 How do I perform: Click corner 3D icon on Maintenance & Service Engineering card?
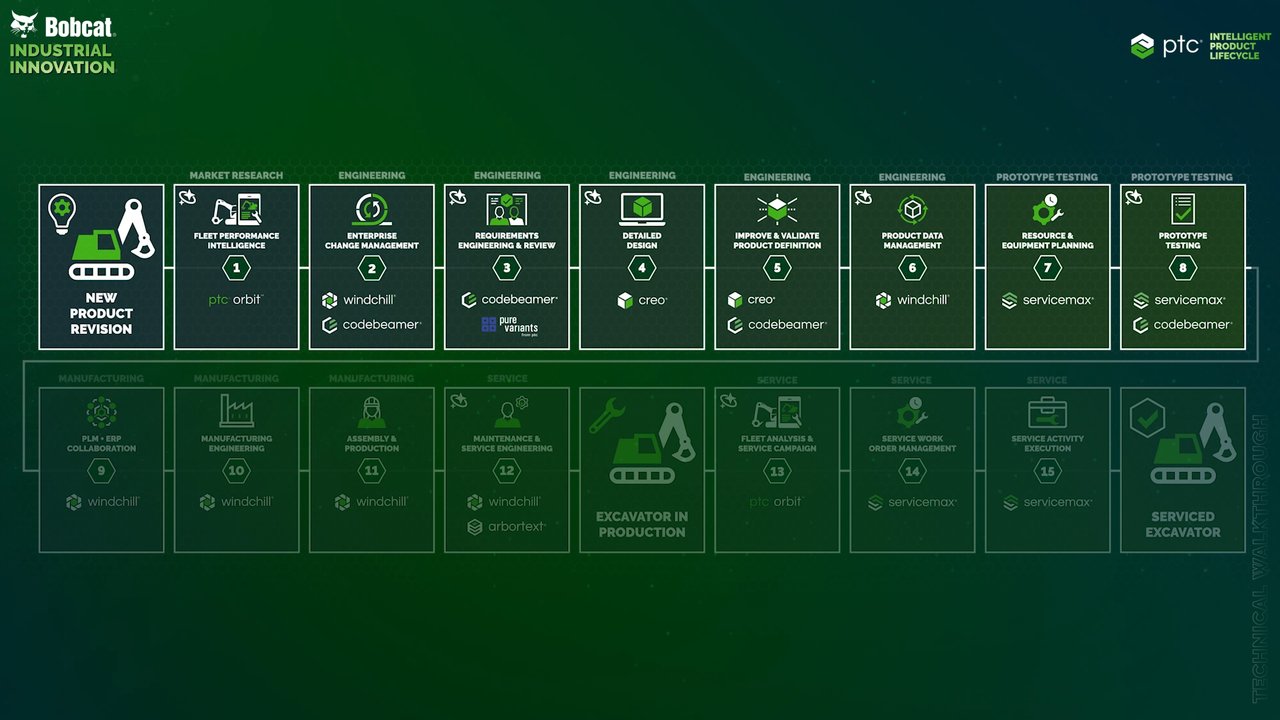pyautogui.click(x=458, y=400)
